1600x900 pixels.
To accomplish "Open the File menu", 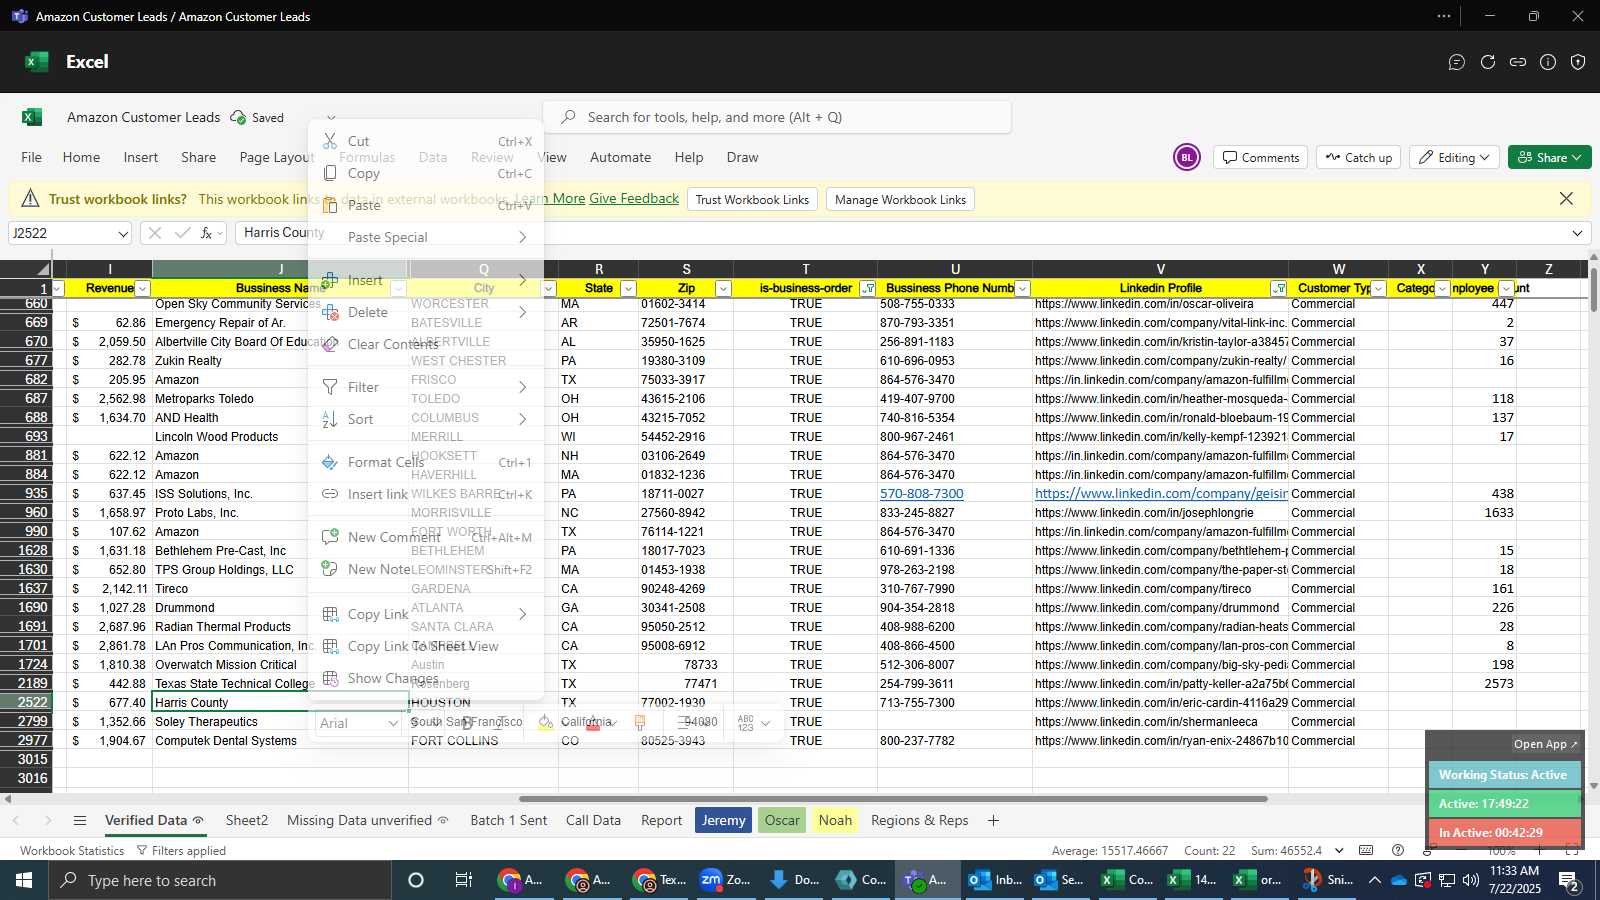I will pos(32,157).
